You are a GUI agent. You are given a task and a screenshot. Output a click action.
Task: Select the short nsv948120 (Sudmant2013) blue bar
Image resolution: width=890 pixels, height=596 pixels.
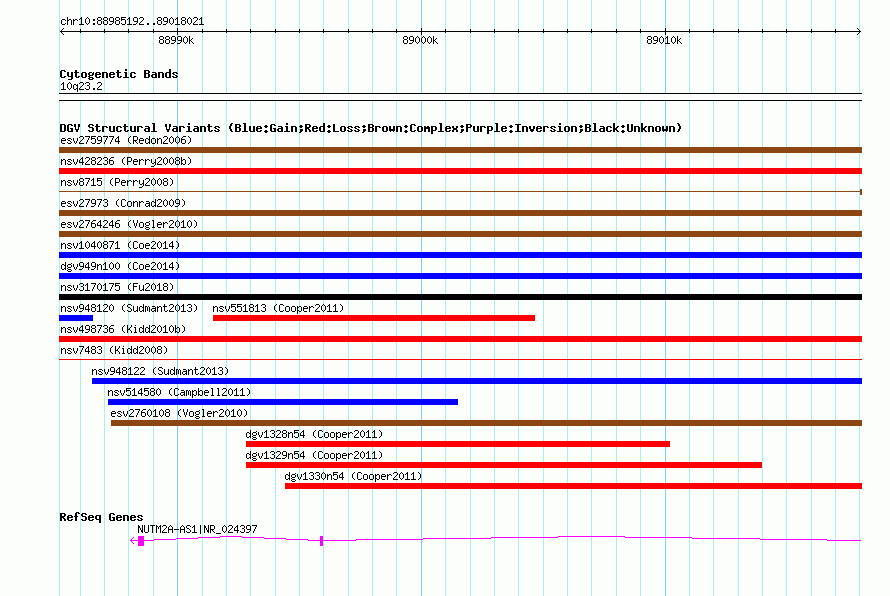point(76,318)
